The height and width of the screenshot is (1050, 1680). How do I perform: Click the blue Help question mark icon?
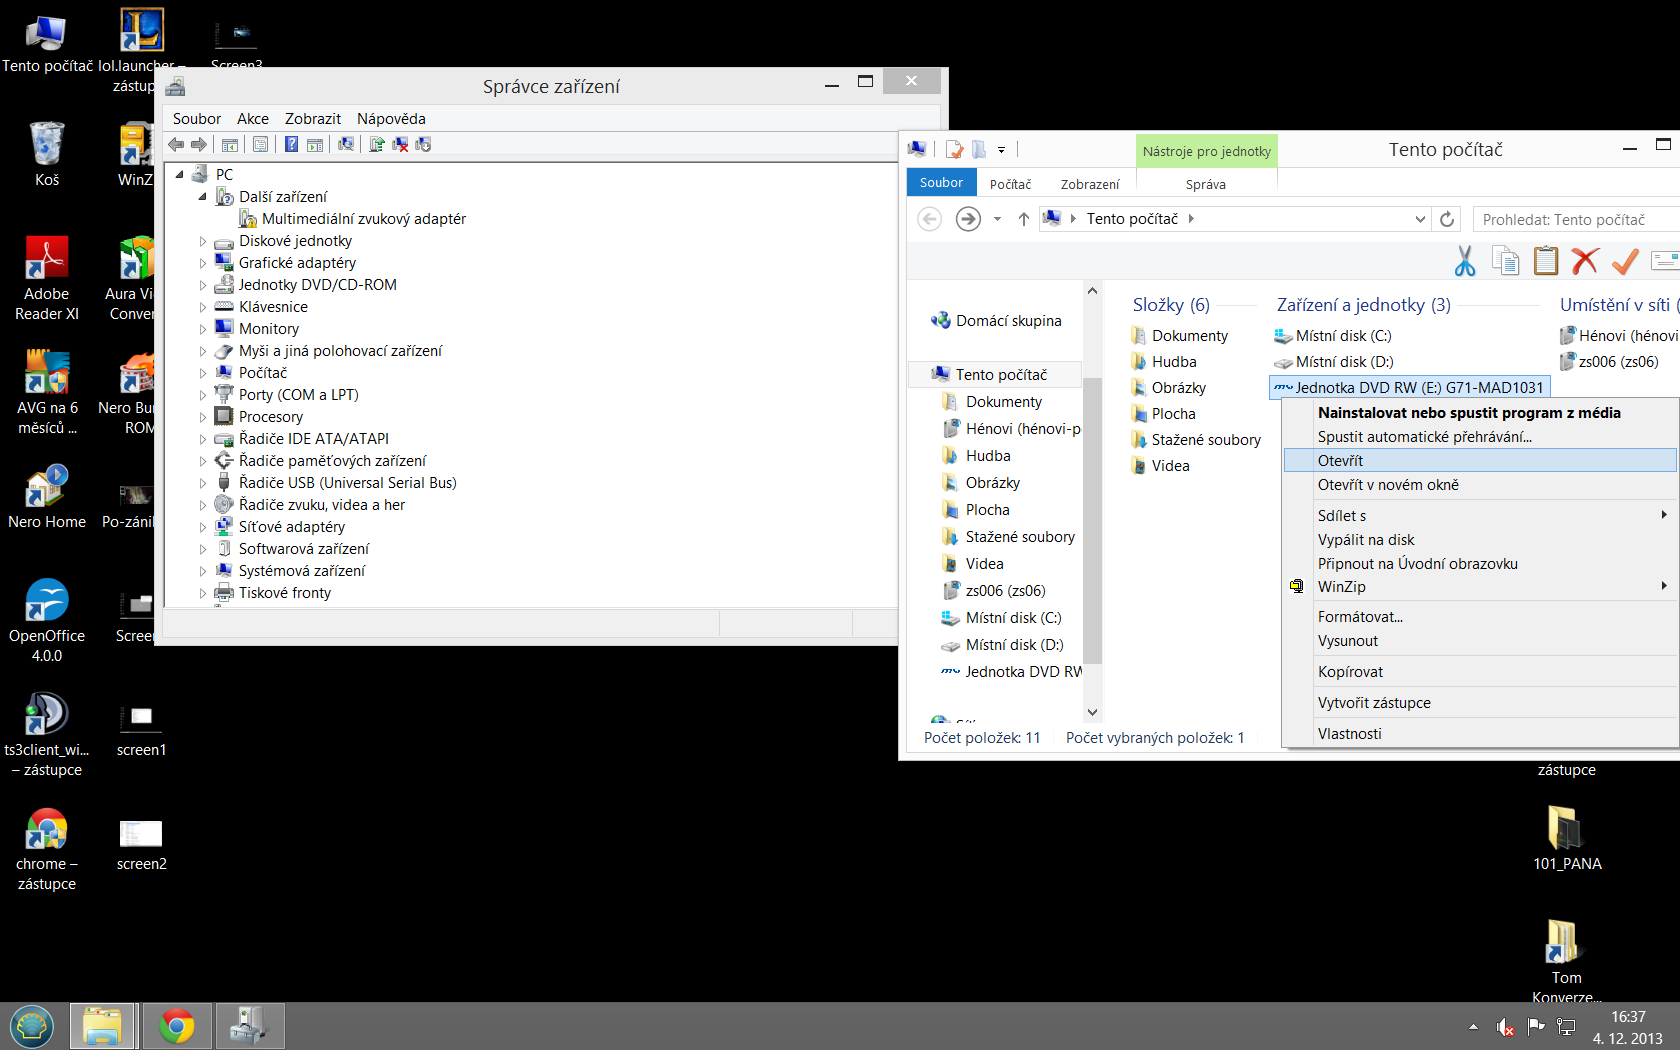[291, 145]
